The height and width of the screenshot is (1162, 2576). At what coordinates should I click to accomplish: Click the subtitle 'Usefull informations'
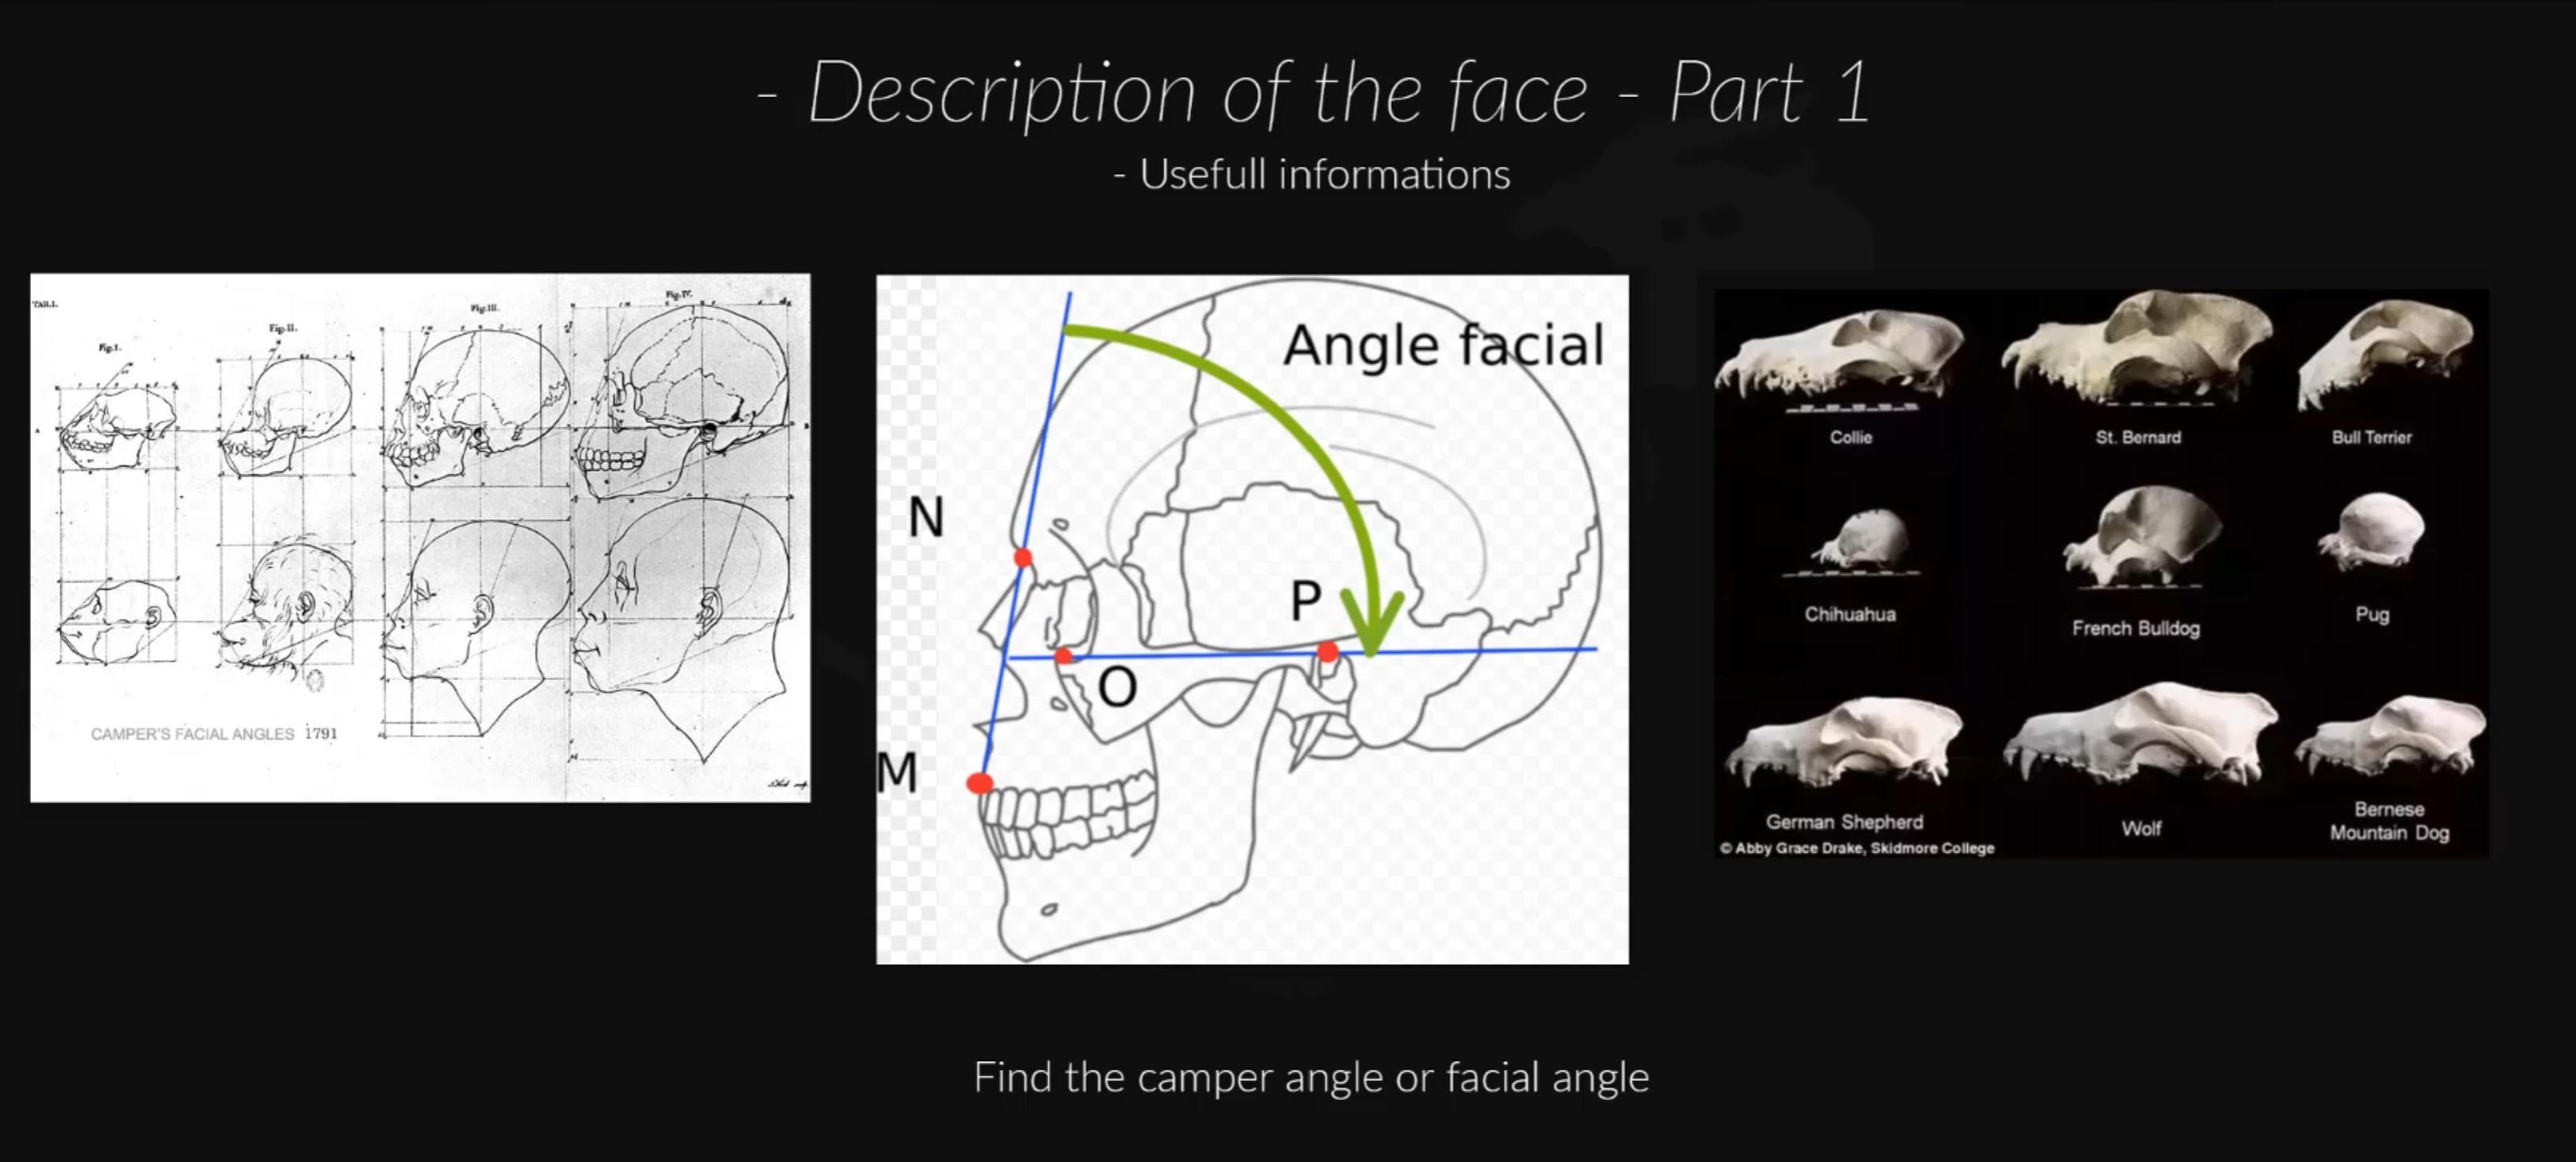click(x=1312, y=175)
